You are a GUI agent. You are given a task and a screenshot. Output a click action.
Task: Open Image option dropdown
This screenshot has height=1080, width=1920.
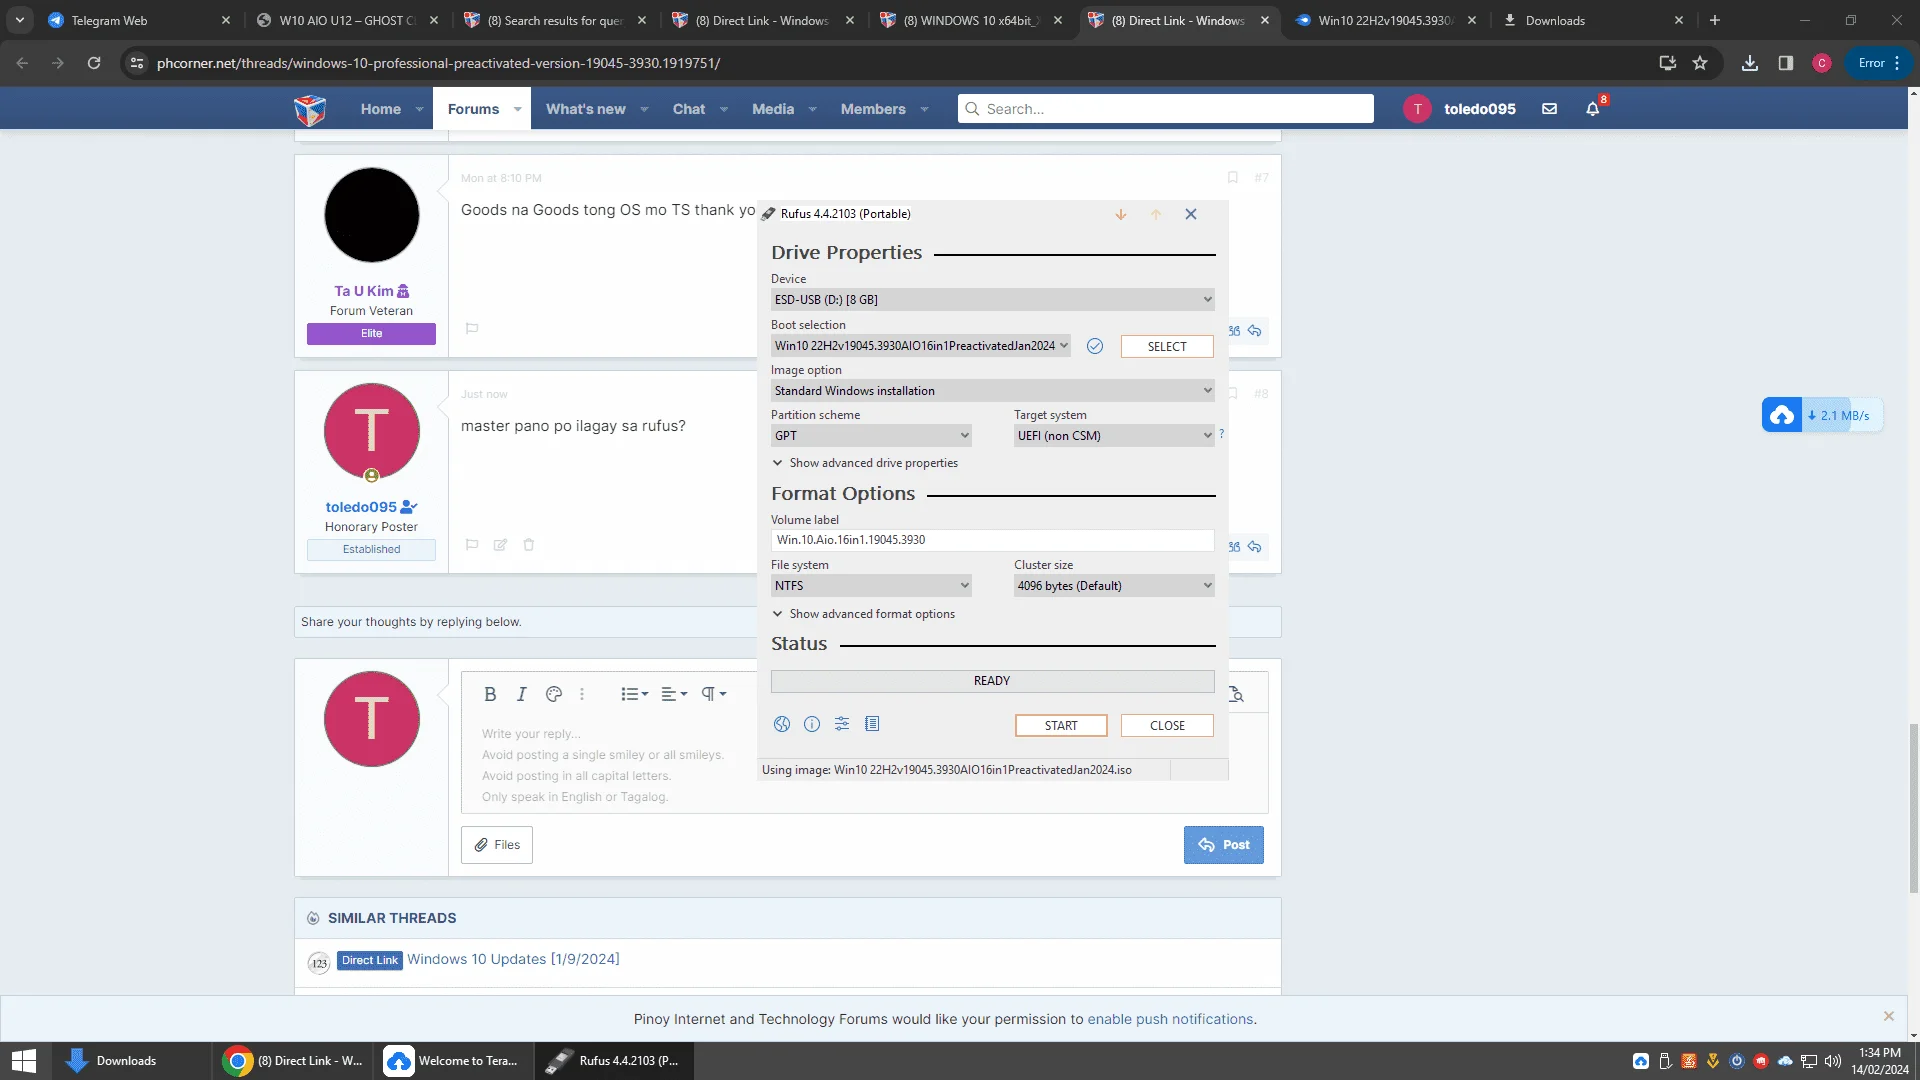(993, 391)
